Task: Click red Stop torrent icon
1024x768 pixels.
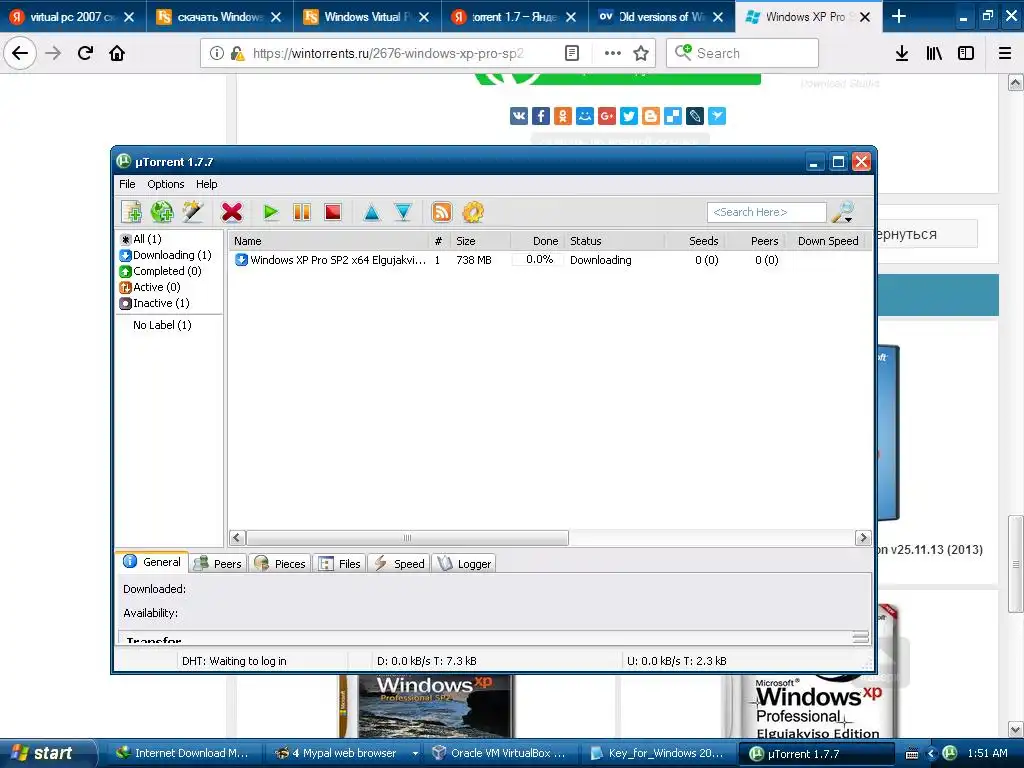Action: 333,212
